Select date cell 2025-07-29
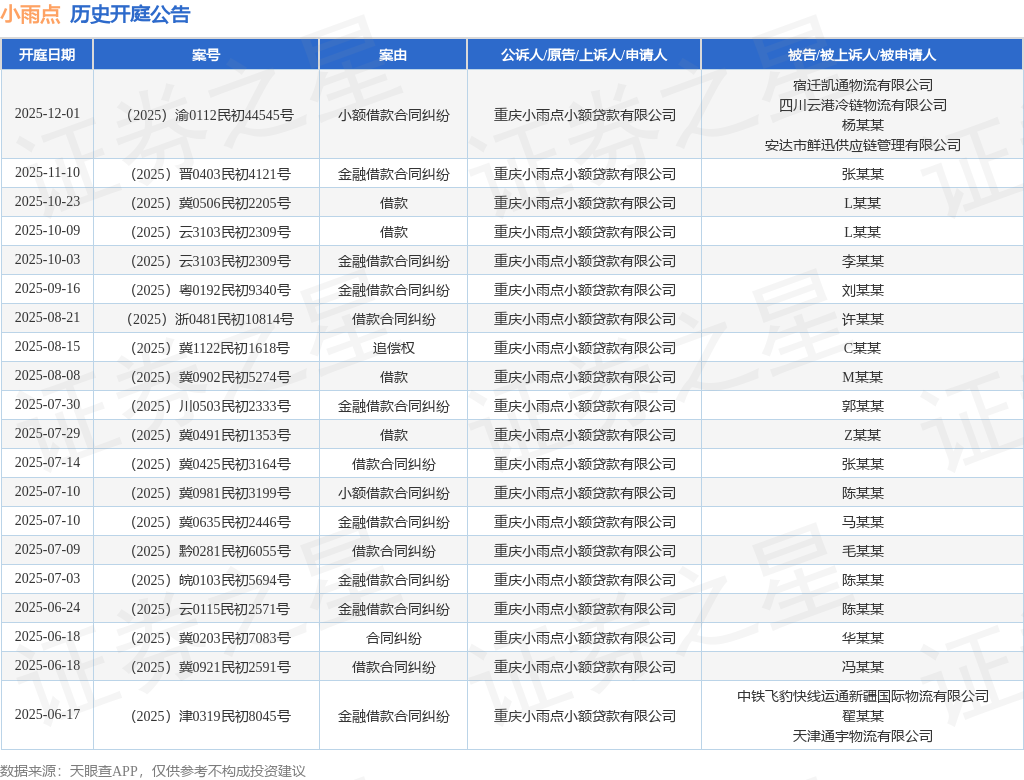Screen dimensions: 1024x780 point(47,433)
